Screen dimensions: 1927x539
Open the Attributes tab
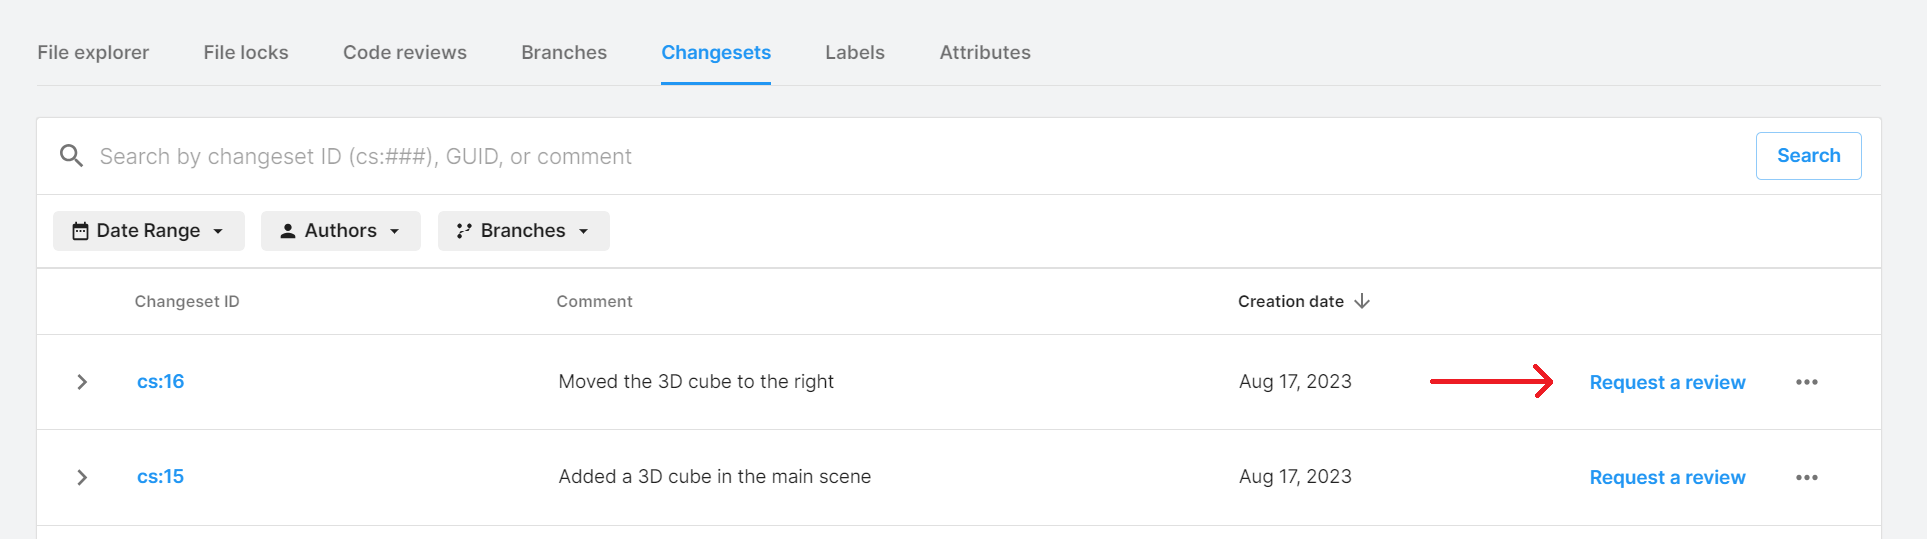tap(985, 52)
